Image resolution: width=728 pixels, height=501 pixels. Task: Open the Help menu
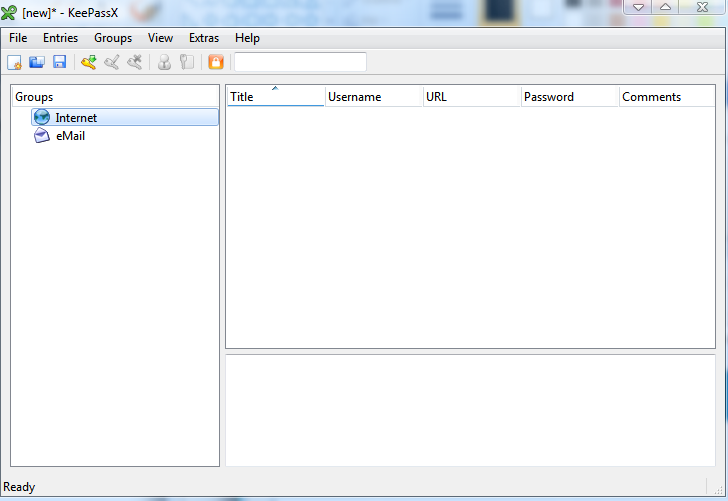point(247,38)
